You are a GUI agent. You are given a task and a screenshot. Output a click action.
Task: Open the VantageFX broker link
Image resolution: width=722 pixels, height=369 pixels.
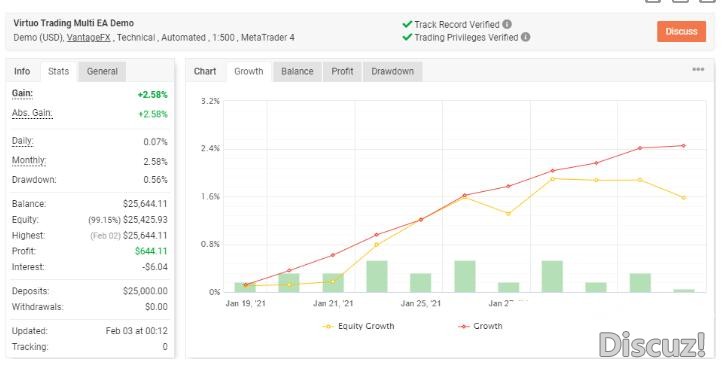click(88, 38)
